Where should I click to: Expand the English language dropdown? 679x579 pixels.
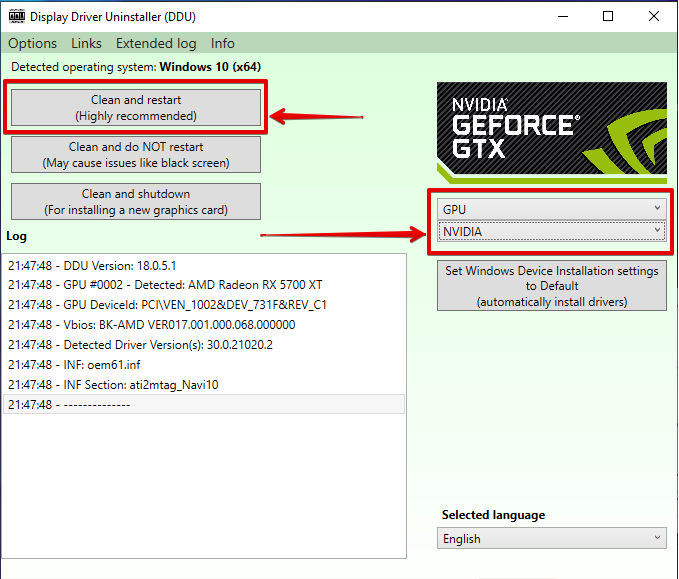click(x=551, y=538)
